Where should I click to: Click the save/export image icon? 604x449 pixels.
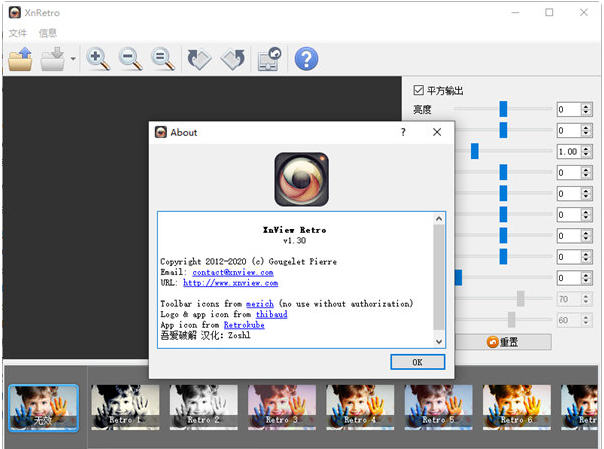coord(54,59)
